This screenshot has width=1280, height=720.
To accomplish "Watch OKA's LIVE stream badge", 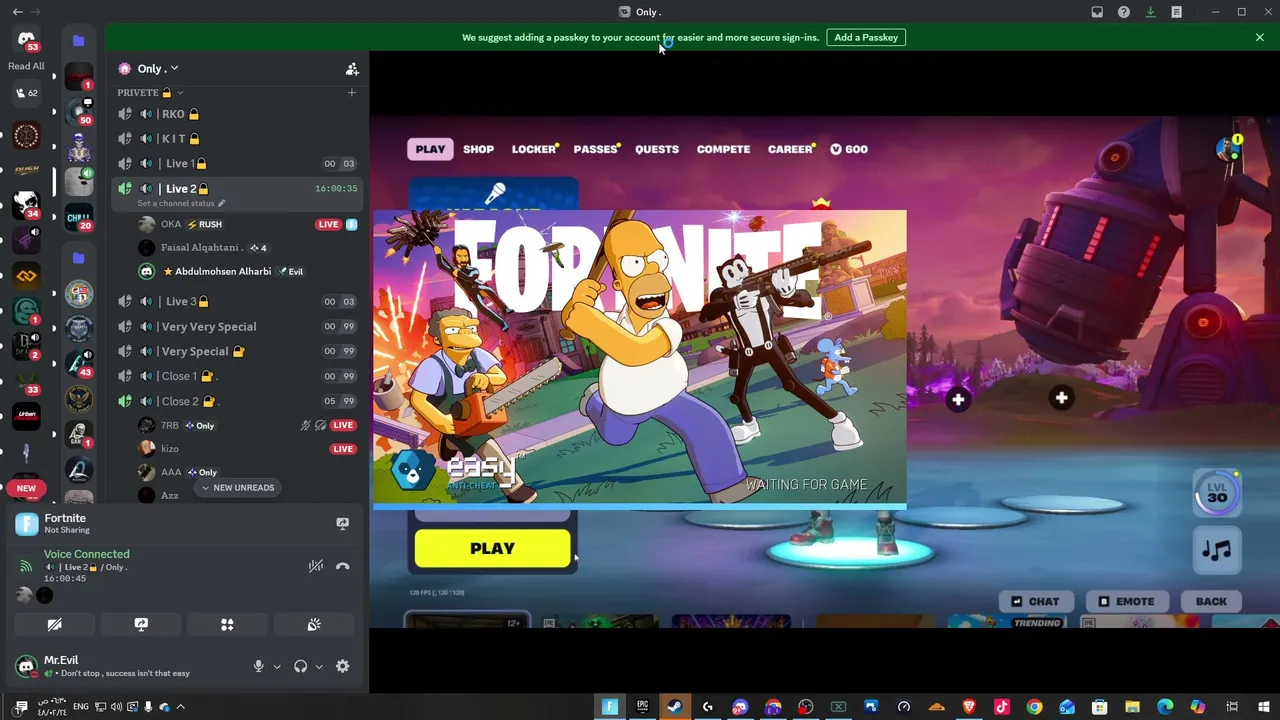I will (x=328, y=224).
